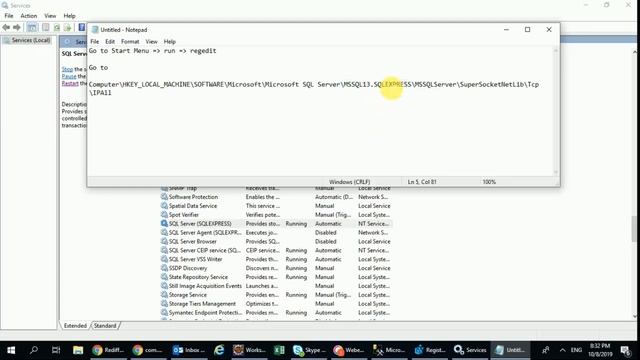Select SSDP Discovery service row
The width and height of the screenshot is (640, 360).
tap(276, 268)
